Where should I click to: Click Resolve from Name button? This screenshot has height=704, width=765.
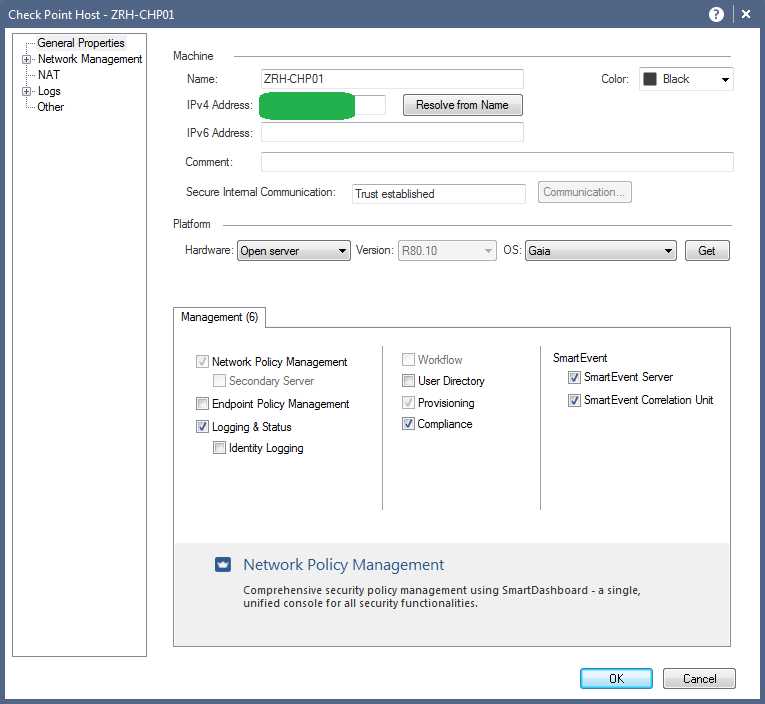(x=463, y=105)
